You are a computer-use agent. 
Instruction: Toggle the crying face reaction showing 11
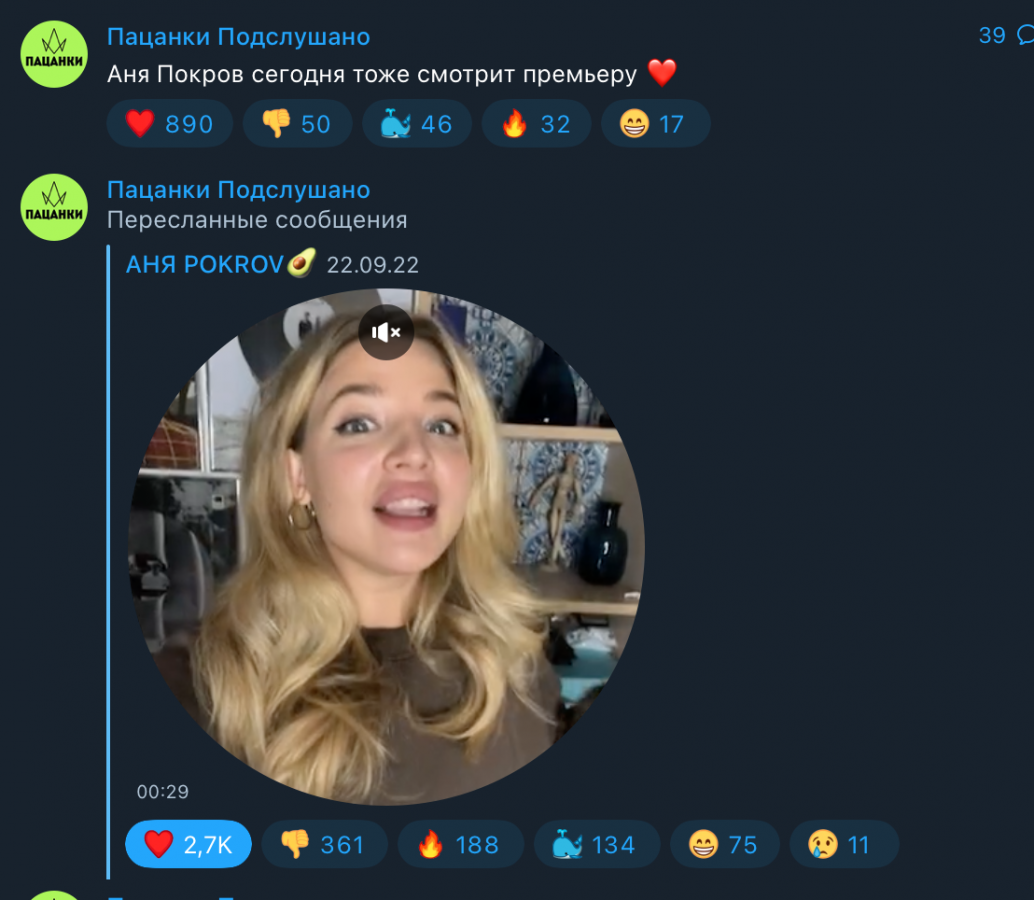(x=843, y=845)
